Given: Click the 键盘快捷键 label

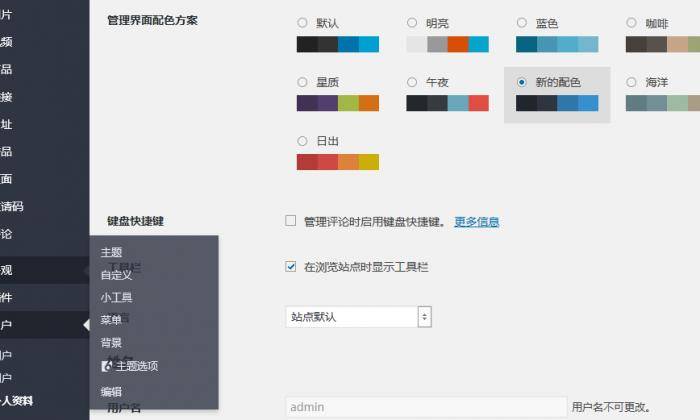Looking at the screenshot, I should click(x=135, y=221).
